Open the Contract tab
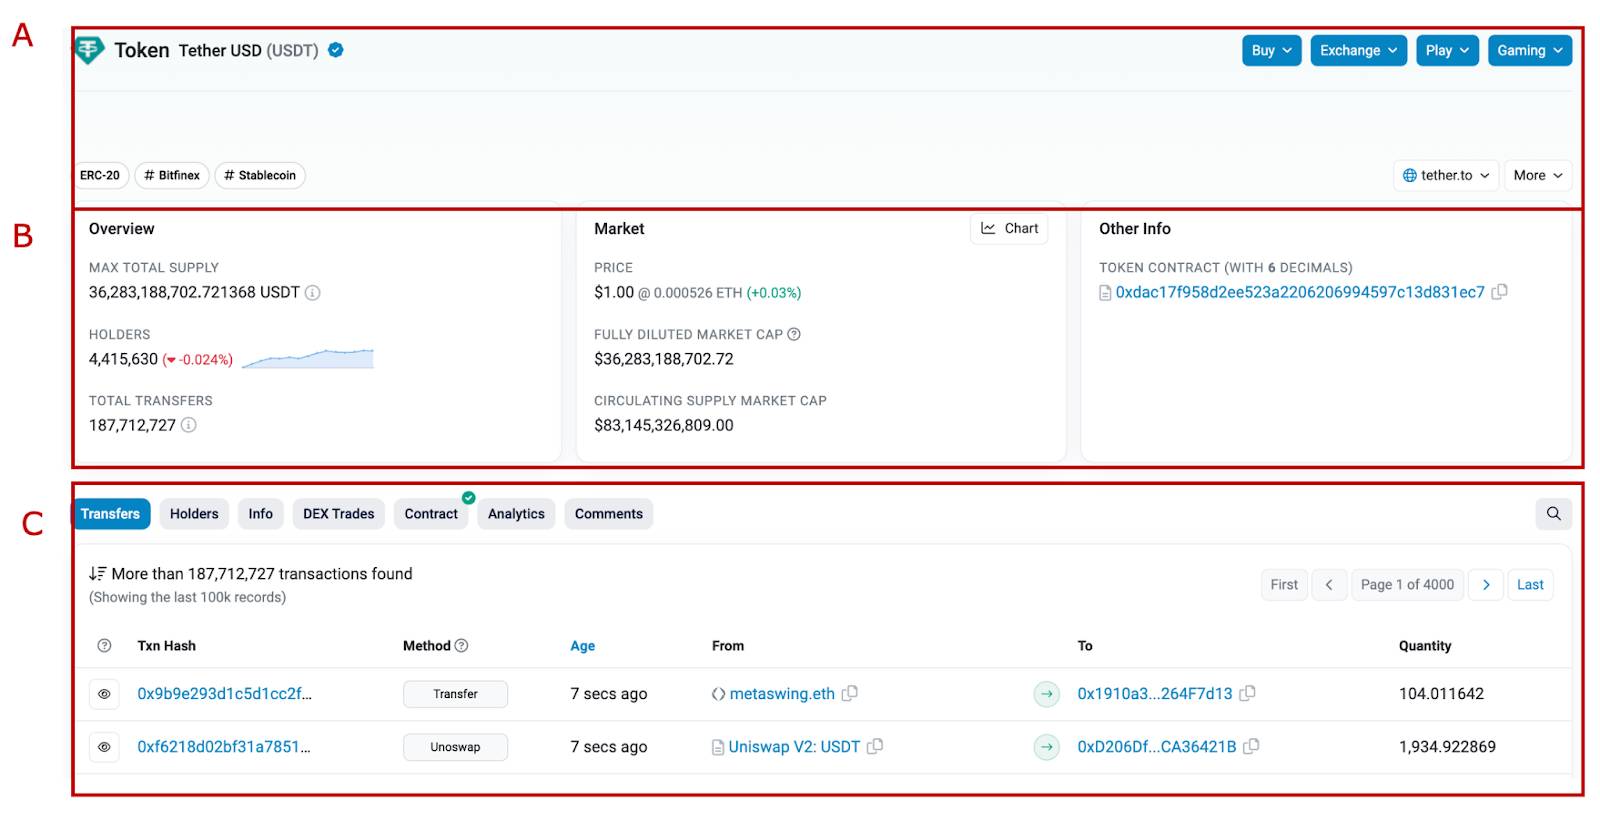 (431, 514)
